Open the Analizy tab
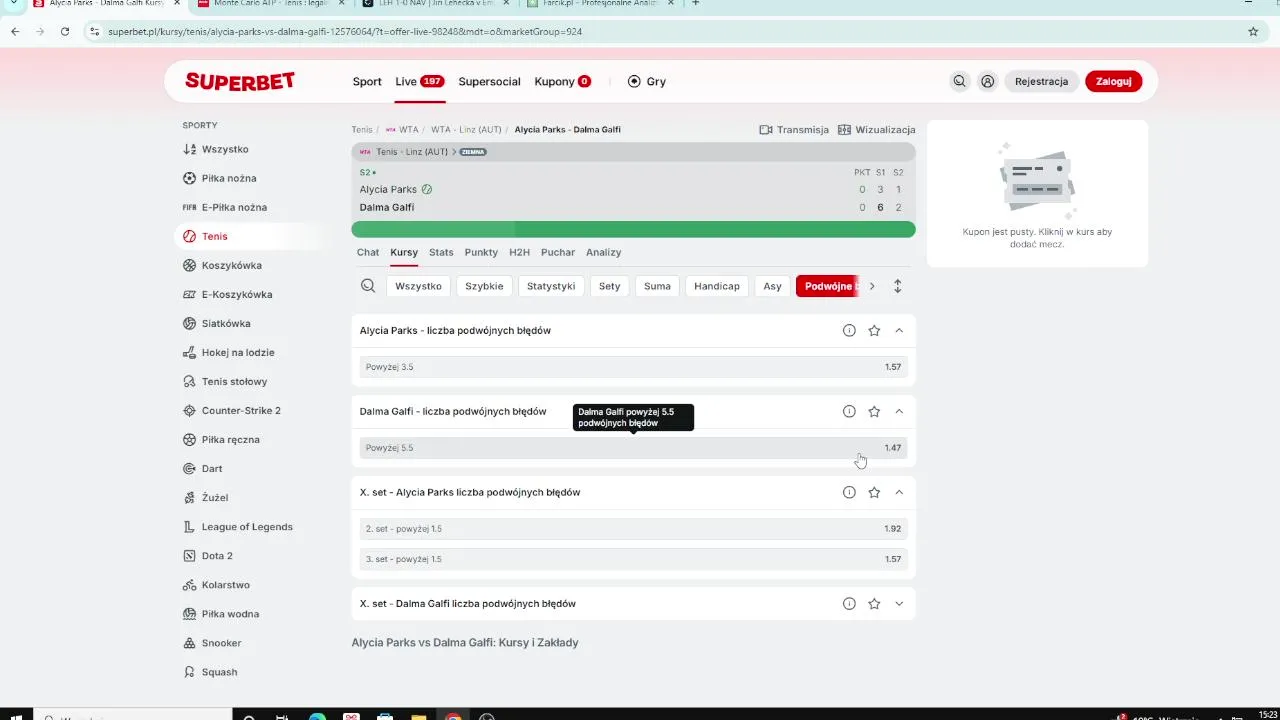 pos(603,252)
